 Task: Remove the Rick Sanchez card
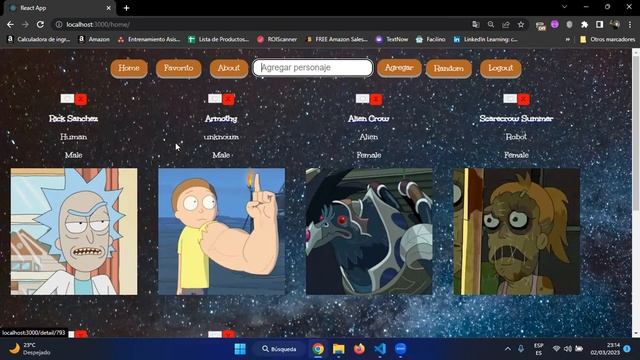[x=81, y=99]
